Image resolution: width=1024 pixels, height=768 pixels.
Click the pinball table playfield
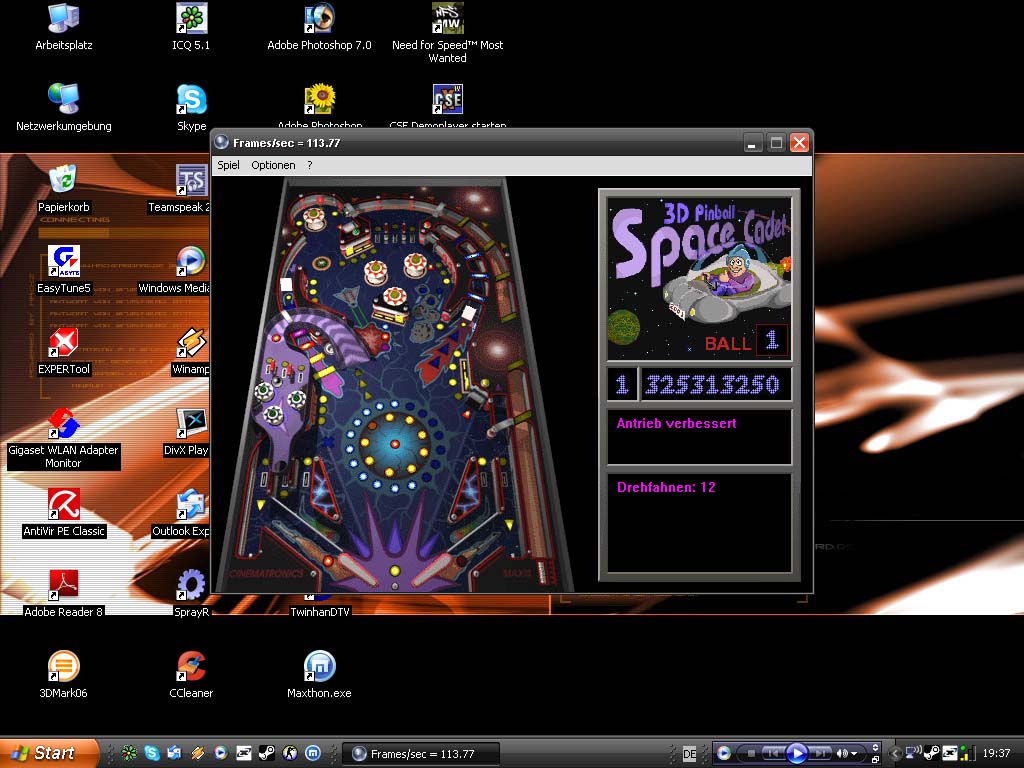[393, 385]
